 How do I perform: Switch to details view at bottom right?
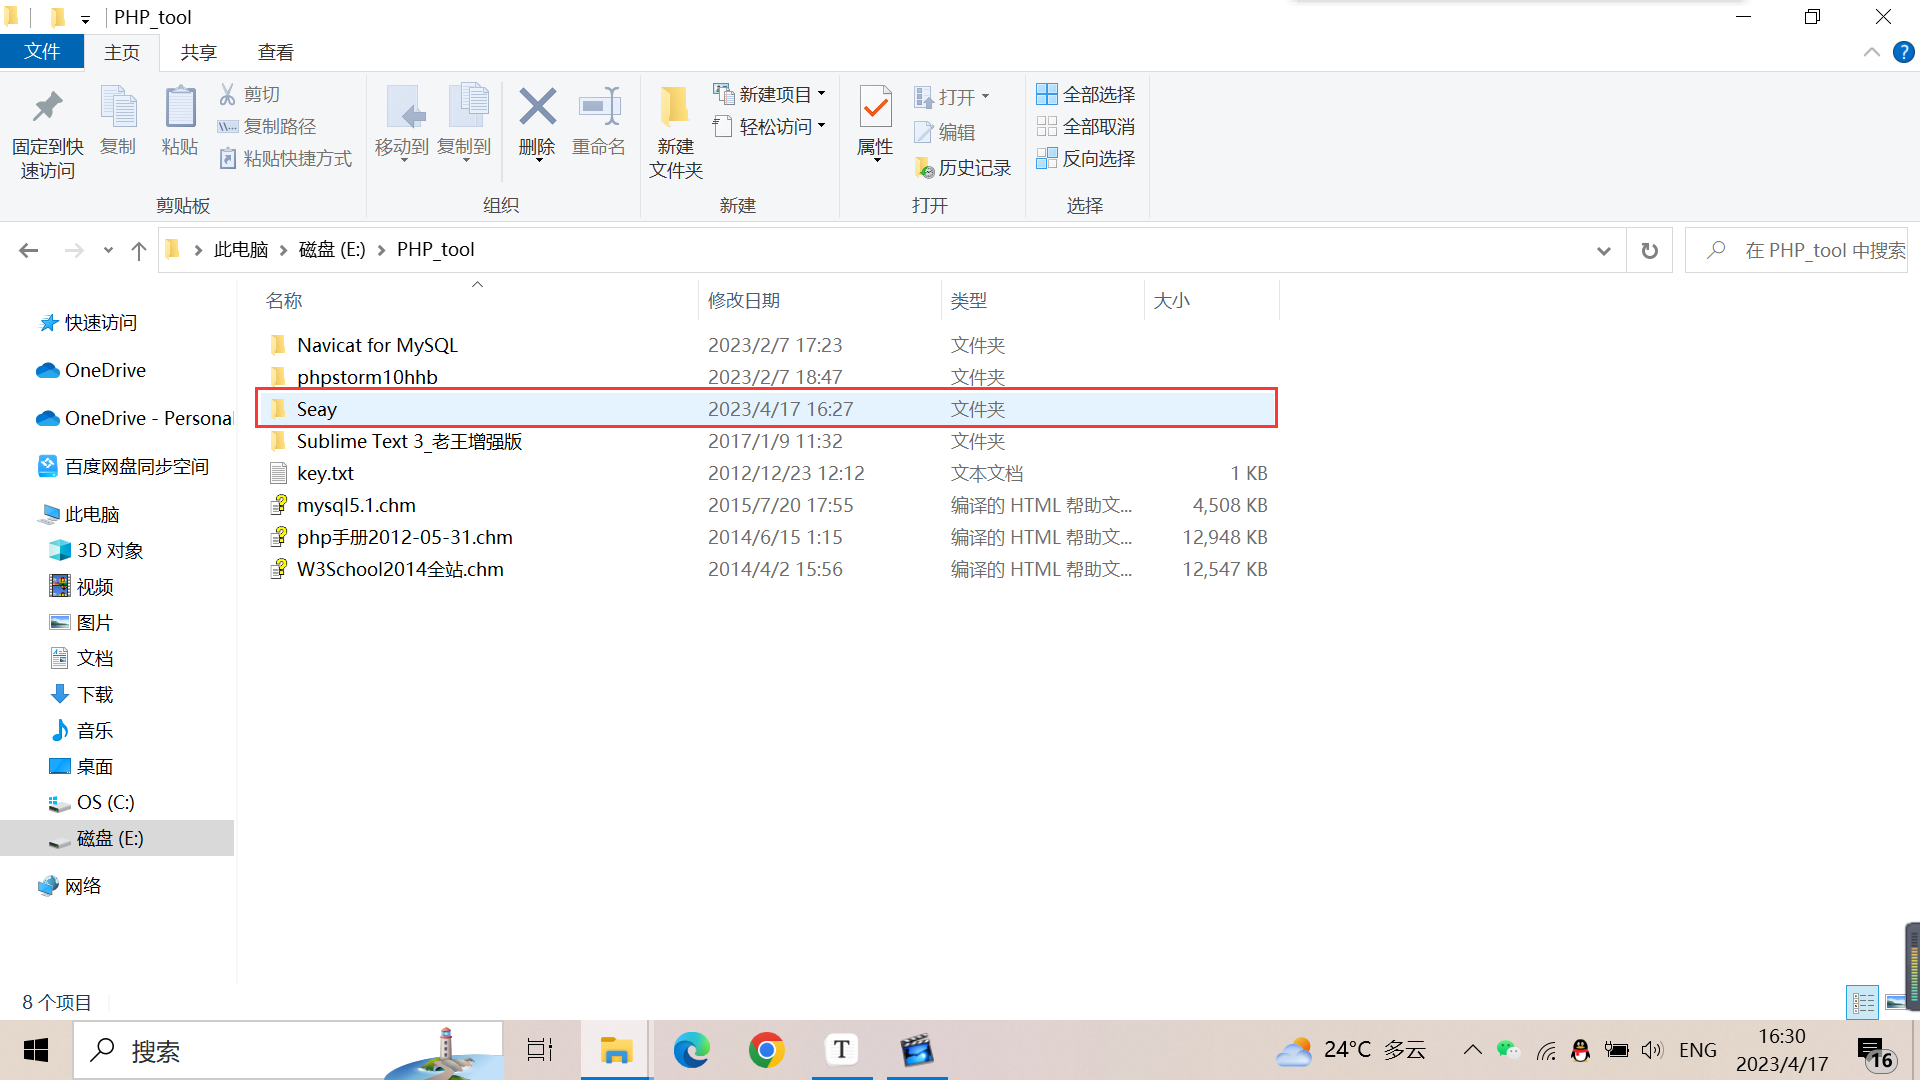click(1863, 1002)
